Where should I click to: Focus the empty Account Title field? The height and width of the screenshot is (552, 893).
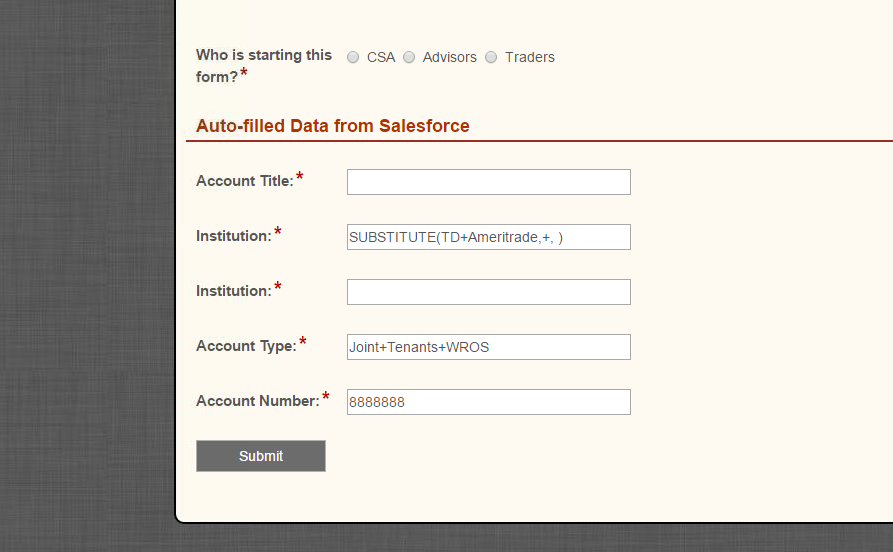(489, 182)
